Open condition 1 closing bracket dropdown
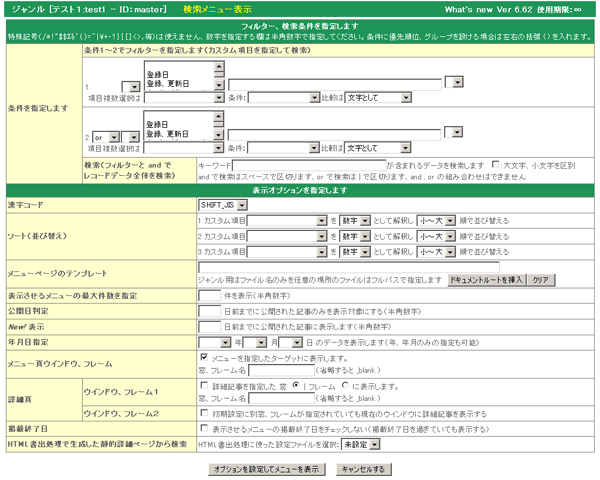Screen dimensions: 600x480 click(x=454, y=82)
